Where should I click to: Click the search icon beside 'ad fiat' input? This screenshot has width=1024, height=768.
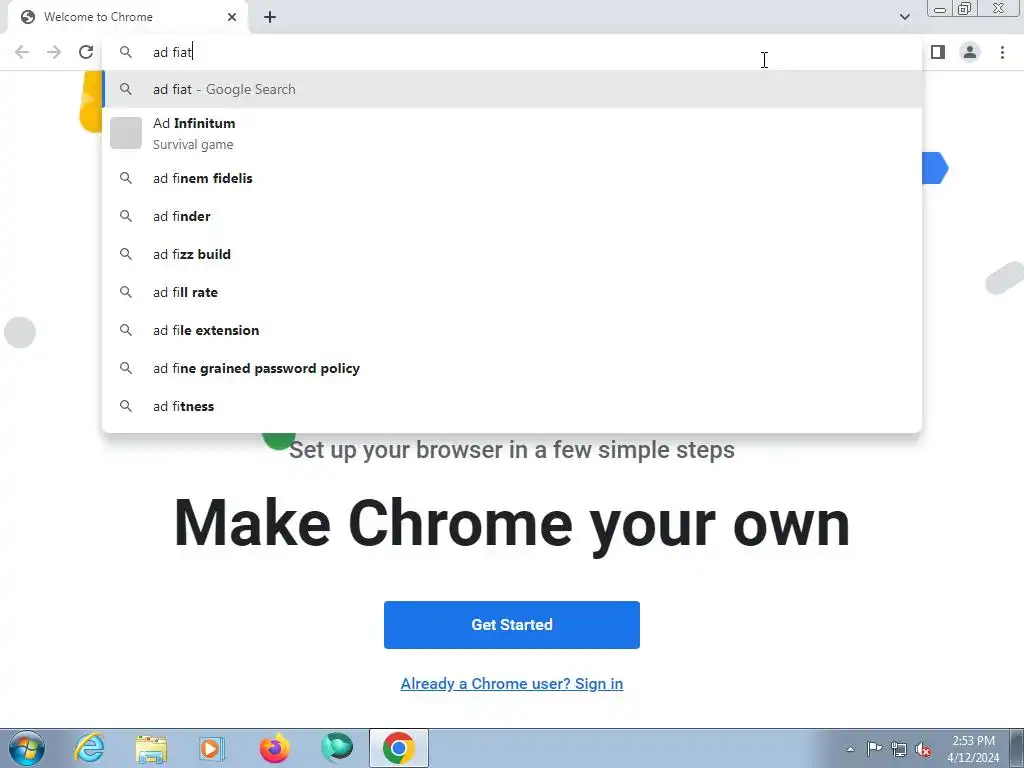coord(125,52)
